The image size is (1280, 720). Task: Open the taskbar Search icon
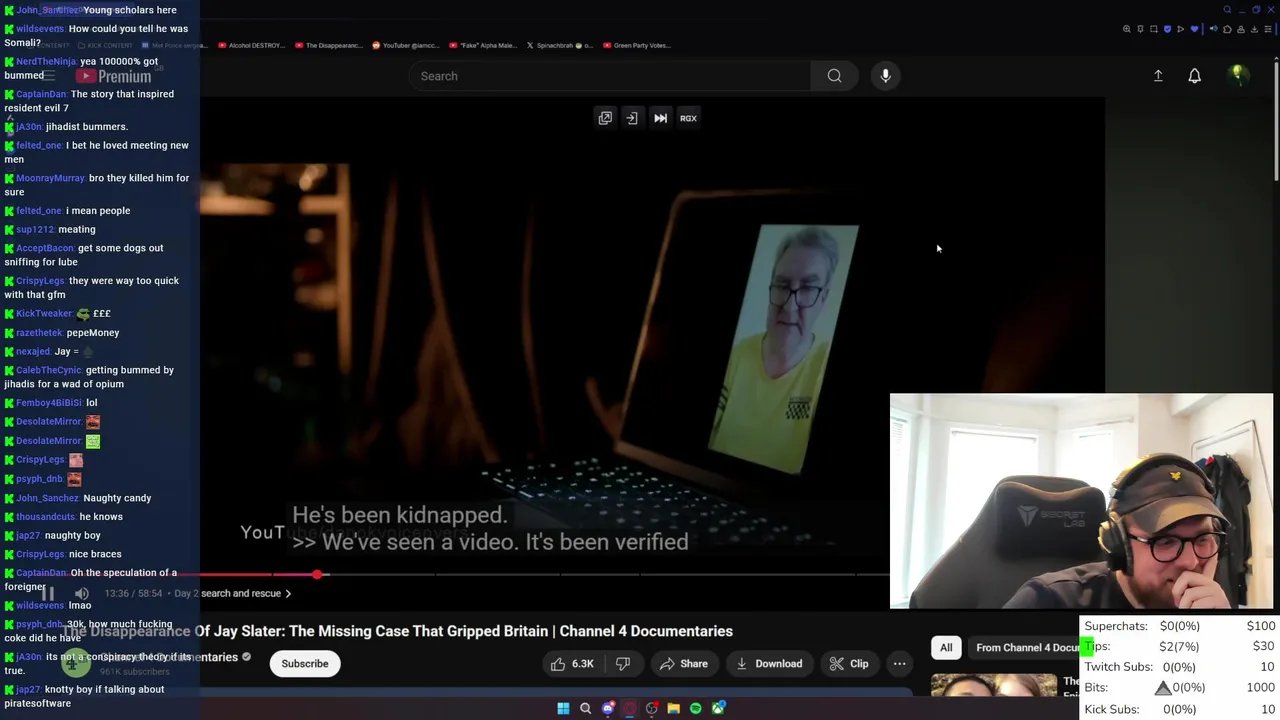[585, 708]
